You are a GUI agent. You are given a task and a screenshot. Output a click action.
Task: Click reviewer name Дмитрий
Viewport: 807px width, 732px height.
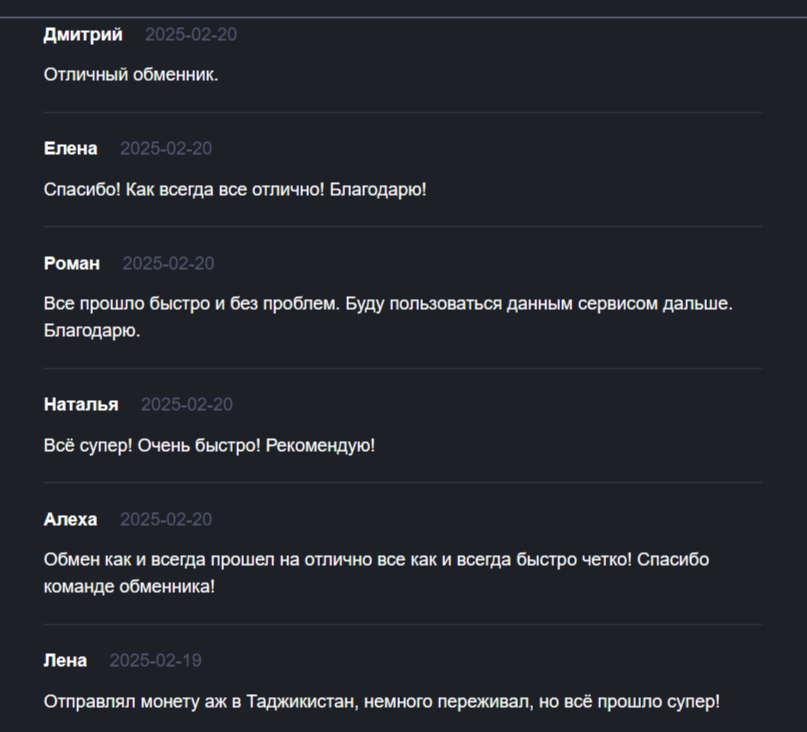[x=83, y=35]
